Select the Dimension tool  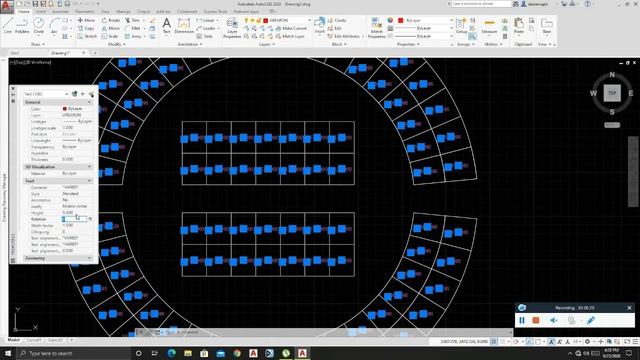[x=184, y=25]
